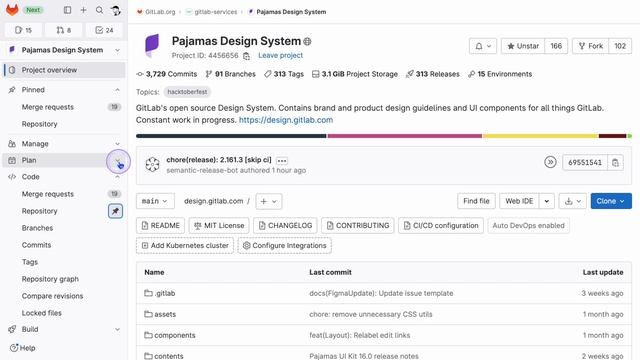Open notification bell dropdown

(x=483, y=46)
